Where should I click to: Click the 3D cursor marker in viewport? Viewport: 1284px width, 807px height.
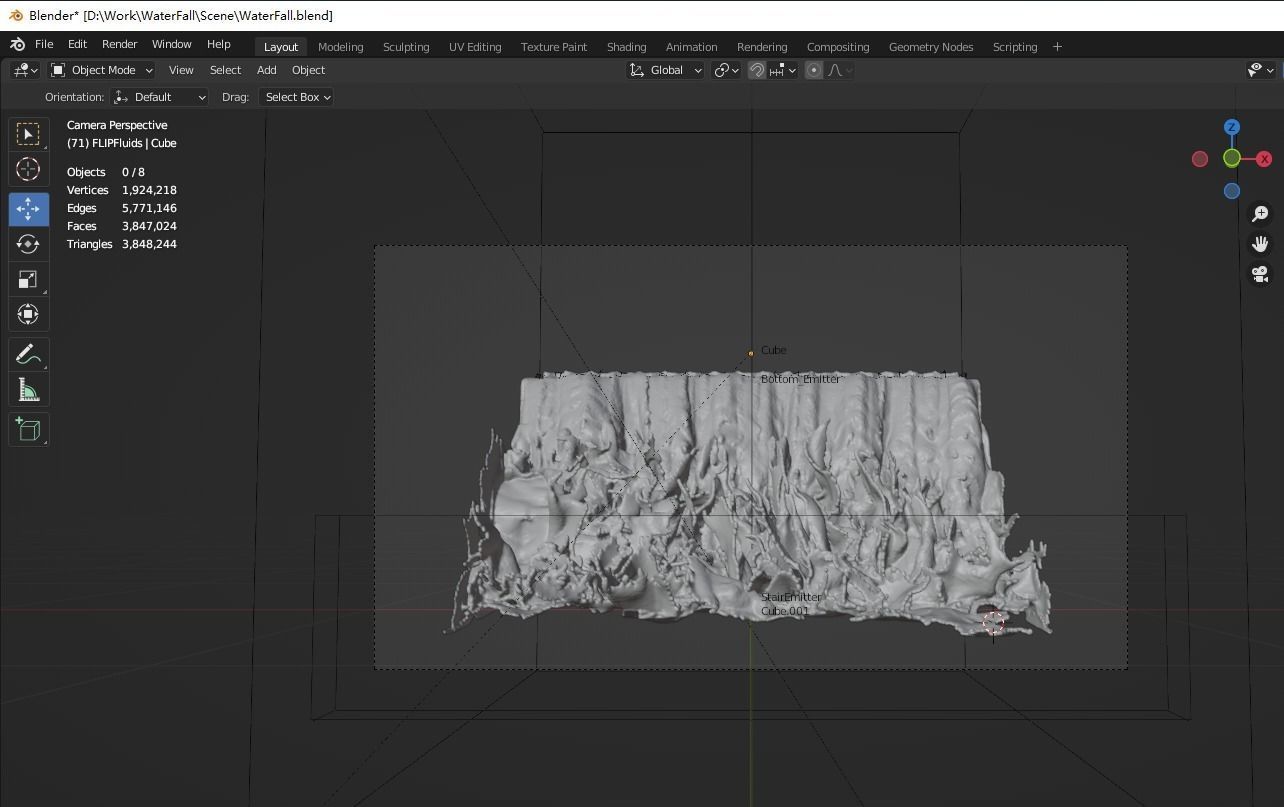[x=993, y=623]
